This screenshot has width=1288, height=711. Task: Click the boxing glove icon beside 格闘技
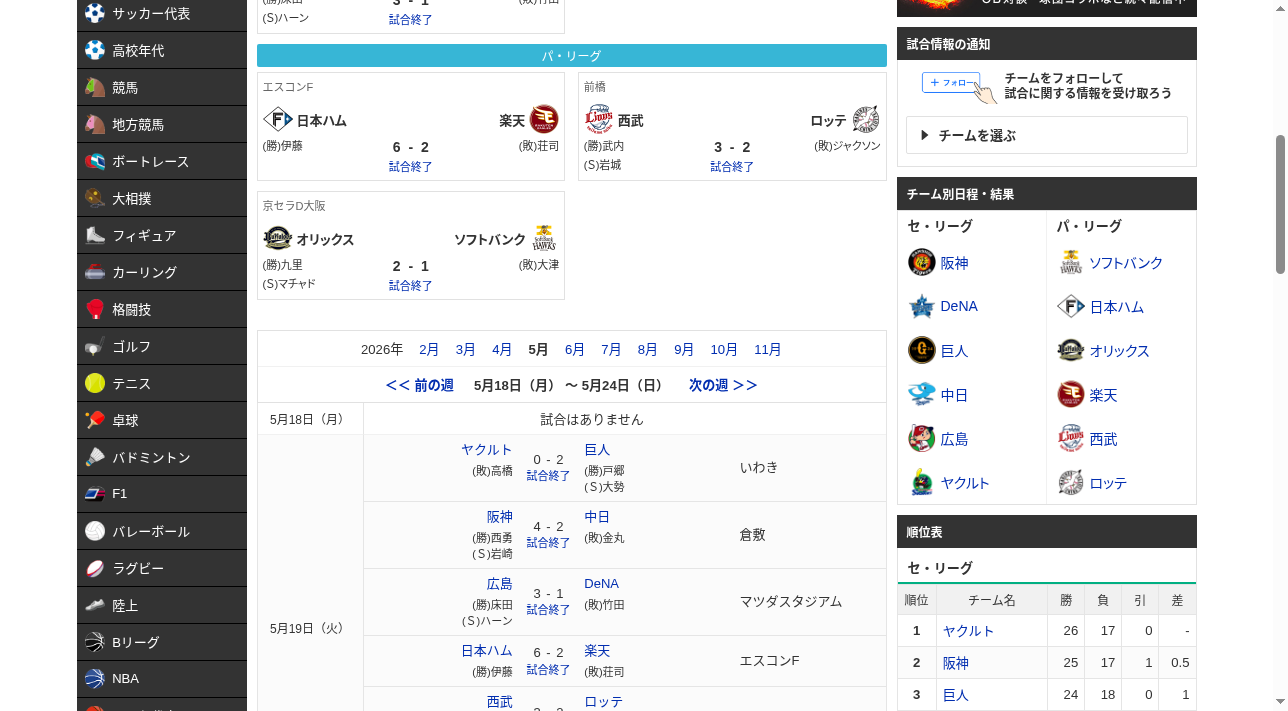95,309
